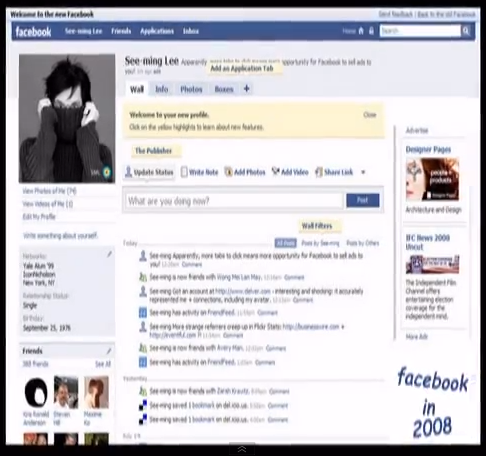This screenshot has width=486, height=456.
Task: Choose Write Note in the publisher
Action: pos(199,172)
